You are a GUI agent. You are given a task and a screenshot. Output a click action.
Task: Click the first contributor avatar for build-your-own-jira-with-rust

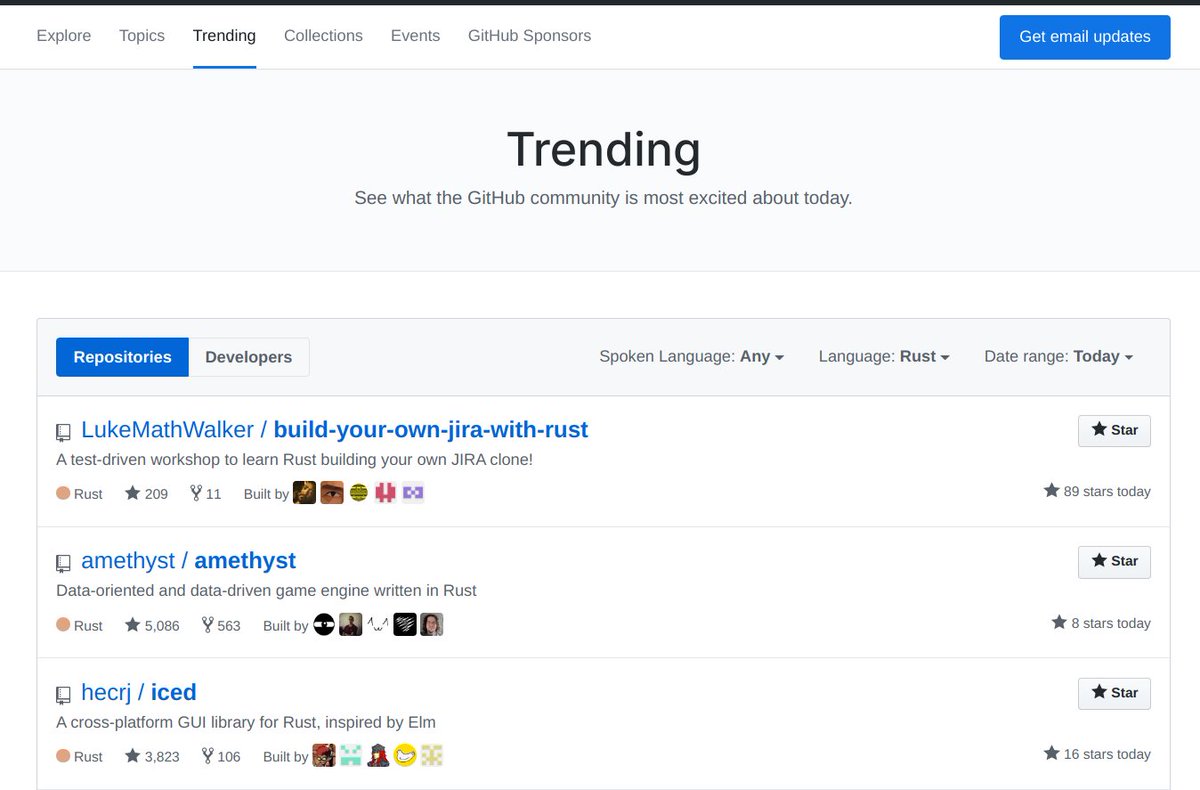(x=305, y=492)
